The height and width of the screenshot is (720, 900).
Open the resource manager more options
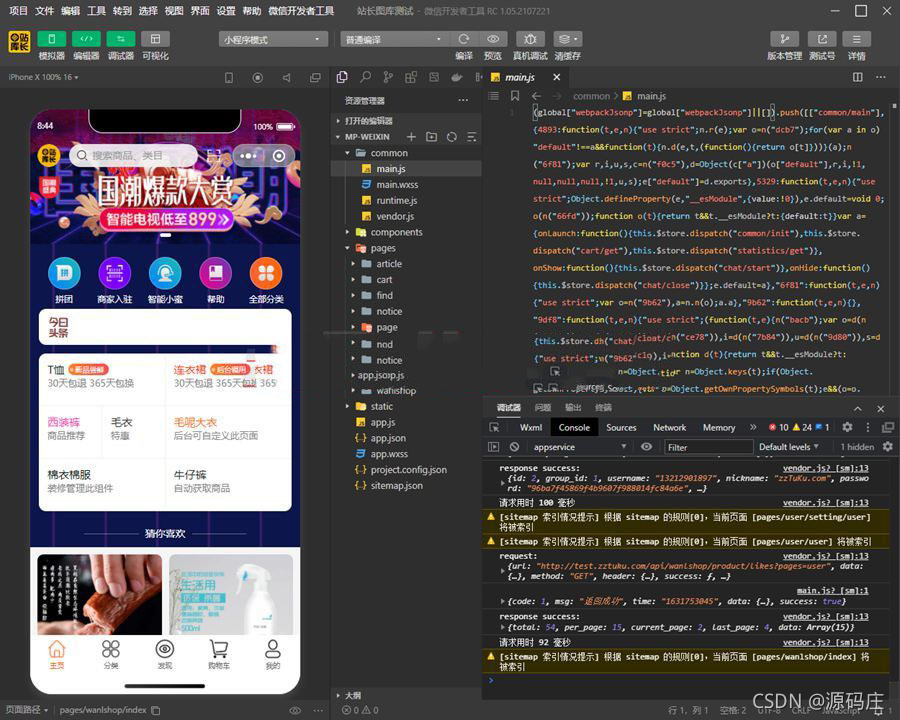tap(463, 100)
